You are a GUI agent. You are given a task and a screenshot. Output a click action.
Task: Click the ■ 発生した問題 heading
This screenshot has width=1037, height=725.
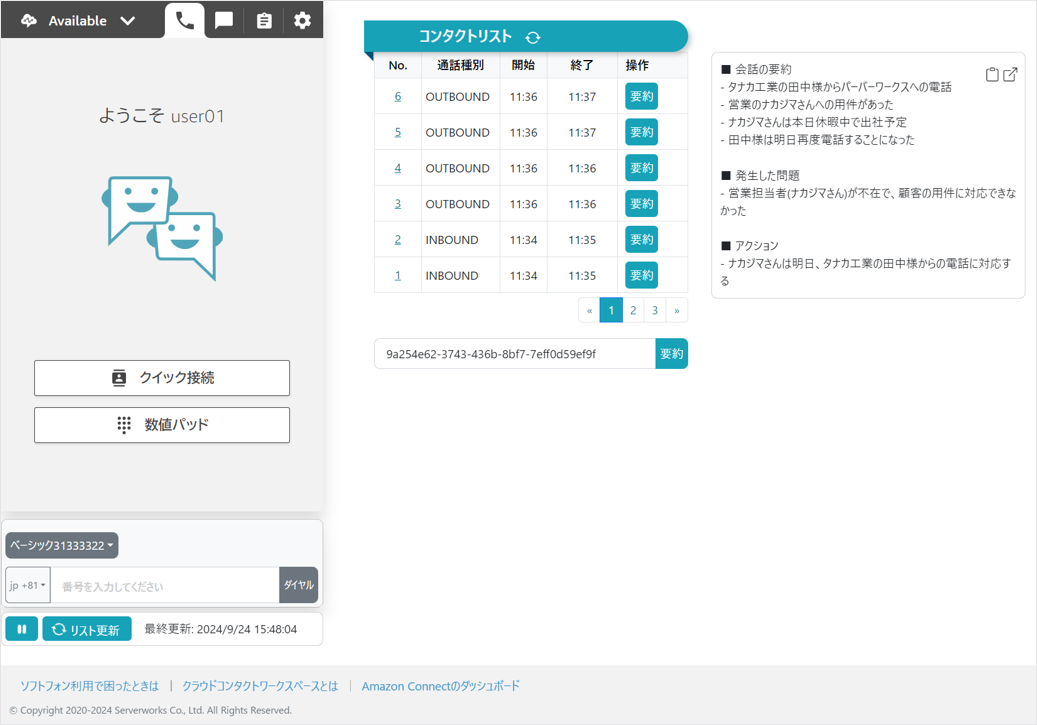[760, 175]
